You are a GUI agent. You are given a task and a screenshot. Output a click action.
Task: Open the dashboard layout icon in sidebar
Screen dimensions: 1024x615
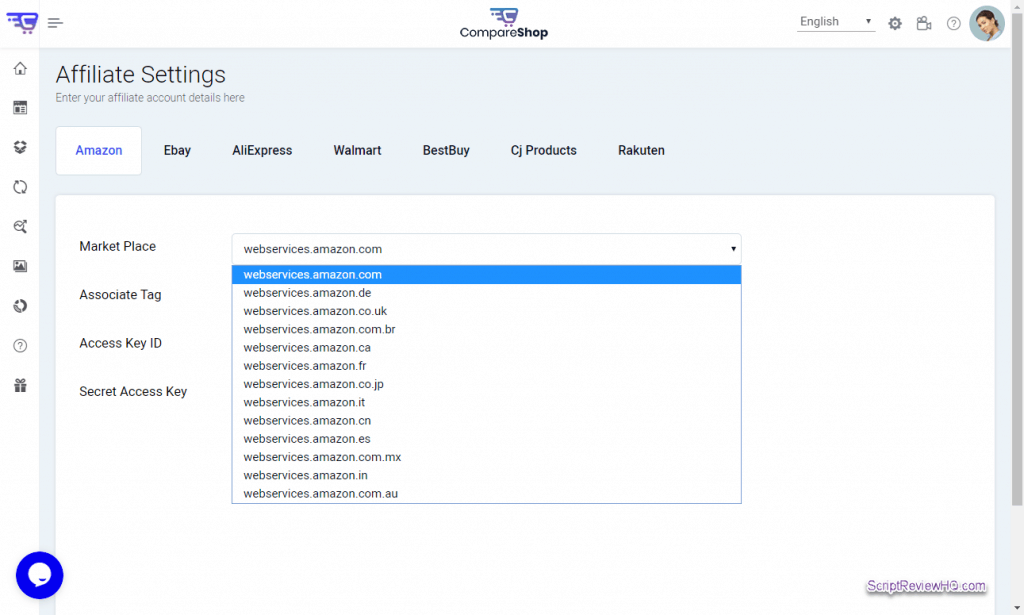[20, 108]
